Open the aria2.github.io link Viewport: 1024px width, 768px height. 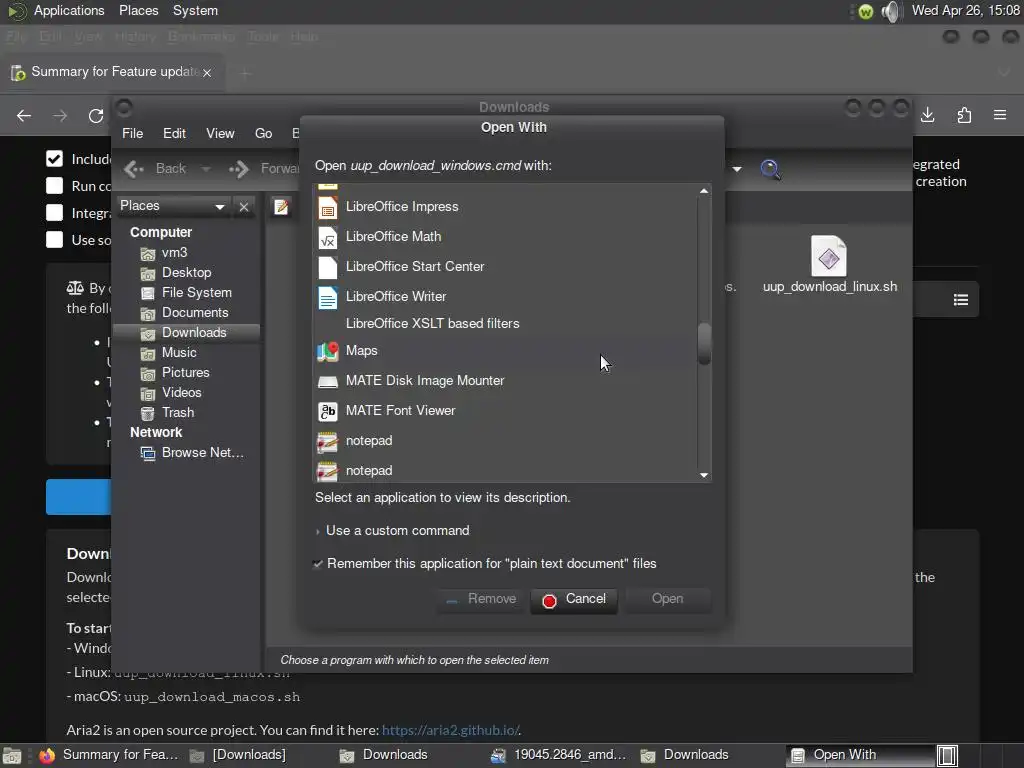(451, 730)
